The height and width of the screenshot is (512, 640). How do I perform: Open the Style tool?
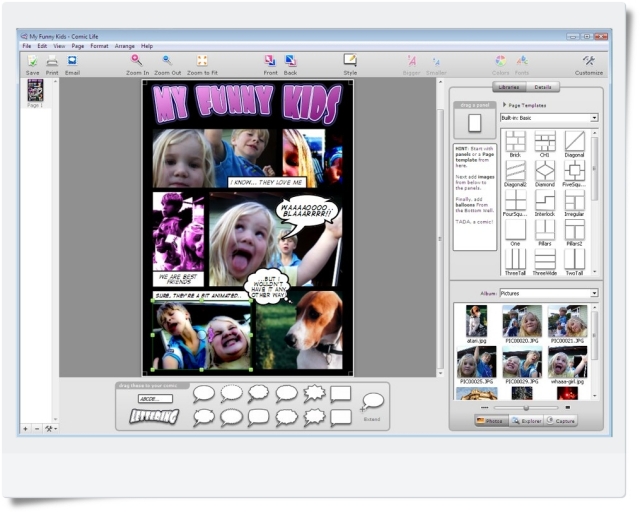[350, 60]
